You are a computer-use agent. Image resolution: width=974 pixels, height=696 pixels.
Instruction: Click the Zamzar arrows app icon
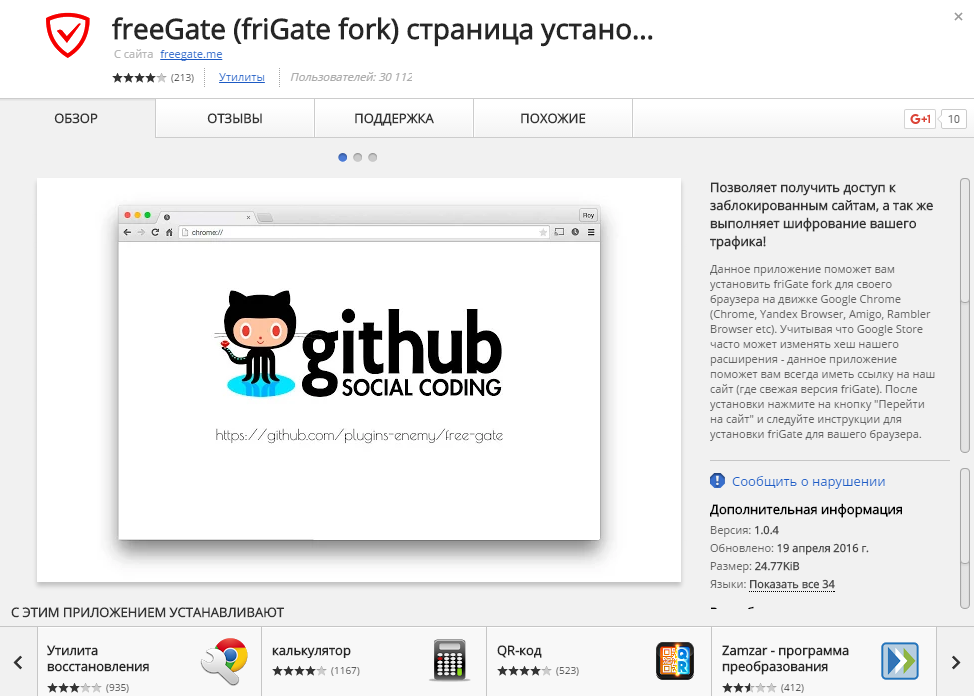(x=899, y=661)
